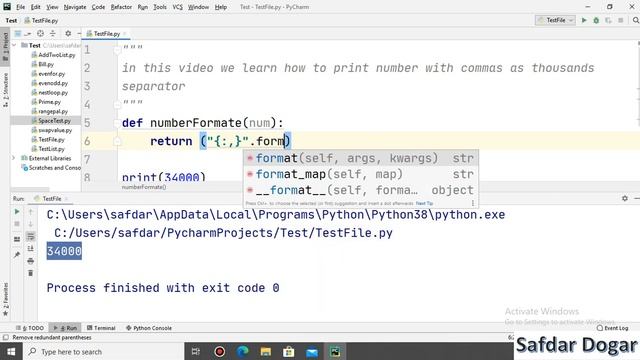This screenshot has width=640, height=360.
Task: Rerun TestFile in the Run panel
Action: (x=17, y=212)
